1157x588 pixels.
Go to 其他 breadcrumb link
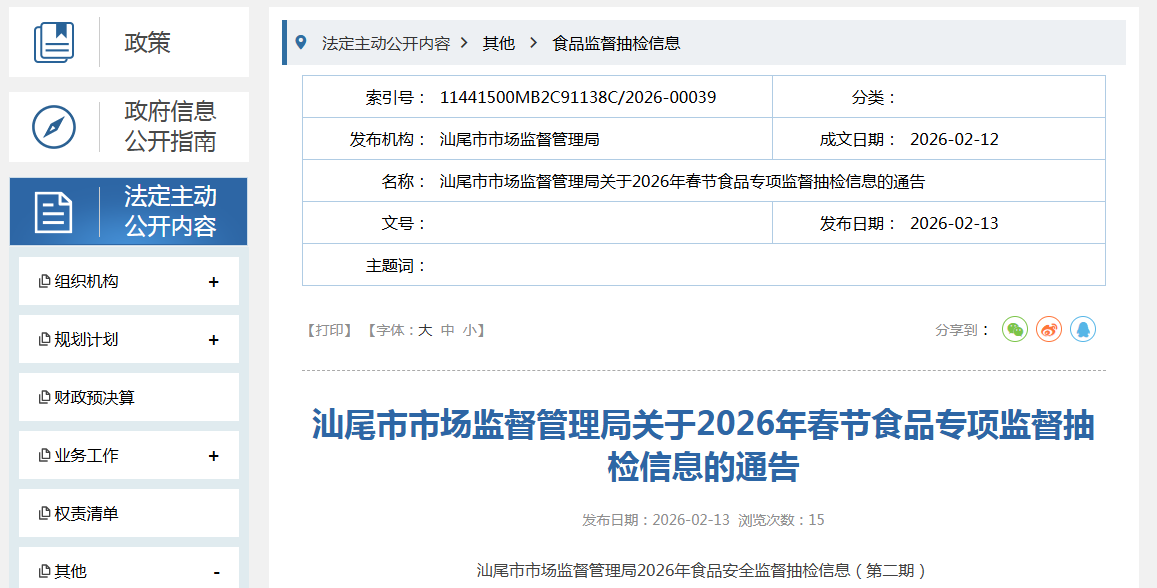(499, 44)
